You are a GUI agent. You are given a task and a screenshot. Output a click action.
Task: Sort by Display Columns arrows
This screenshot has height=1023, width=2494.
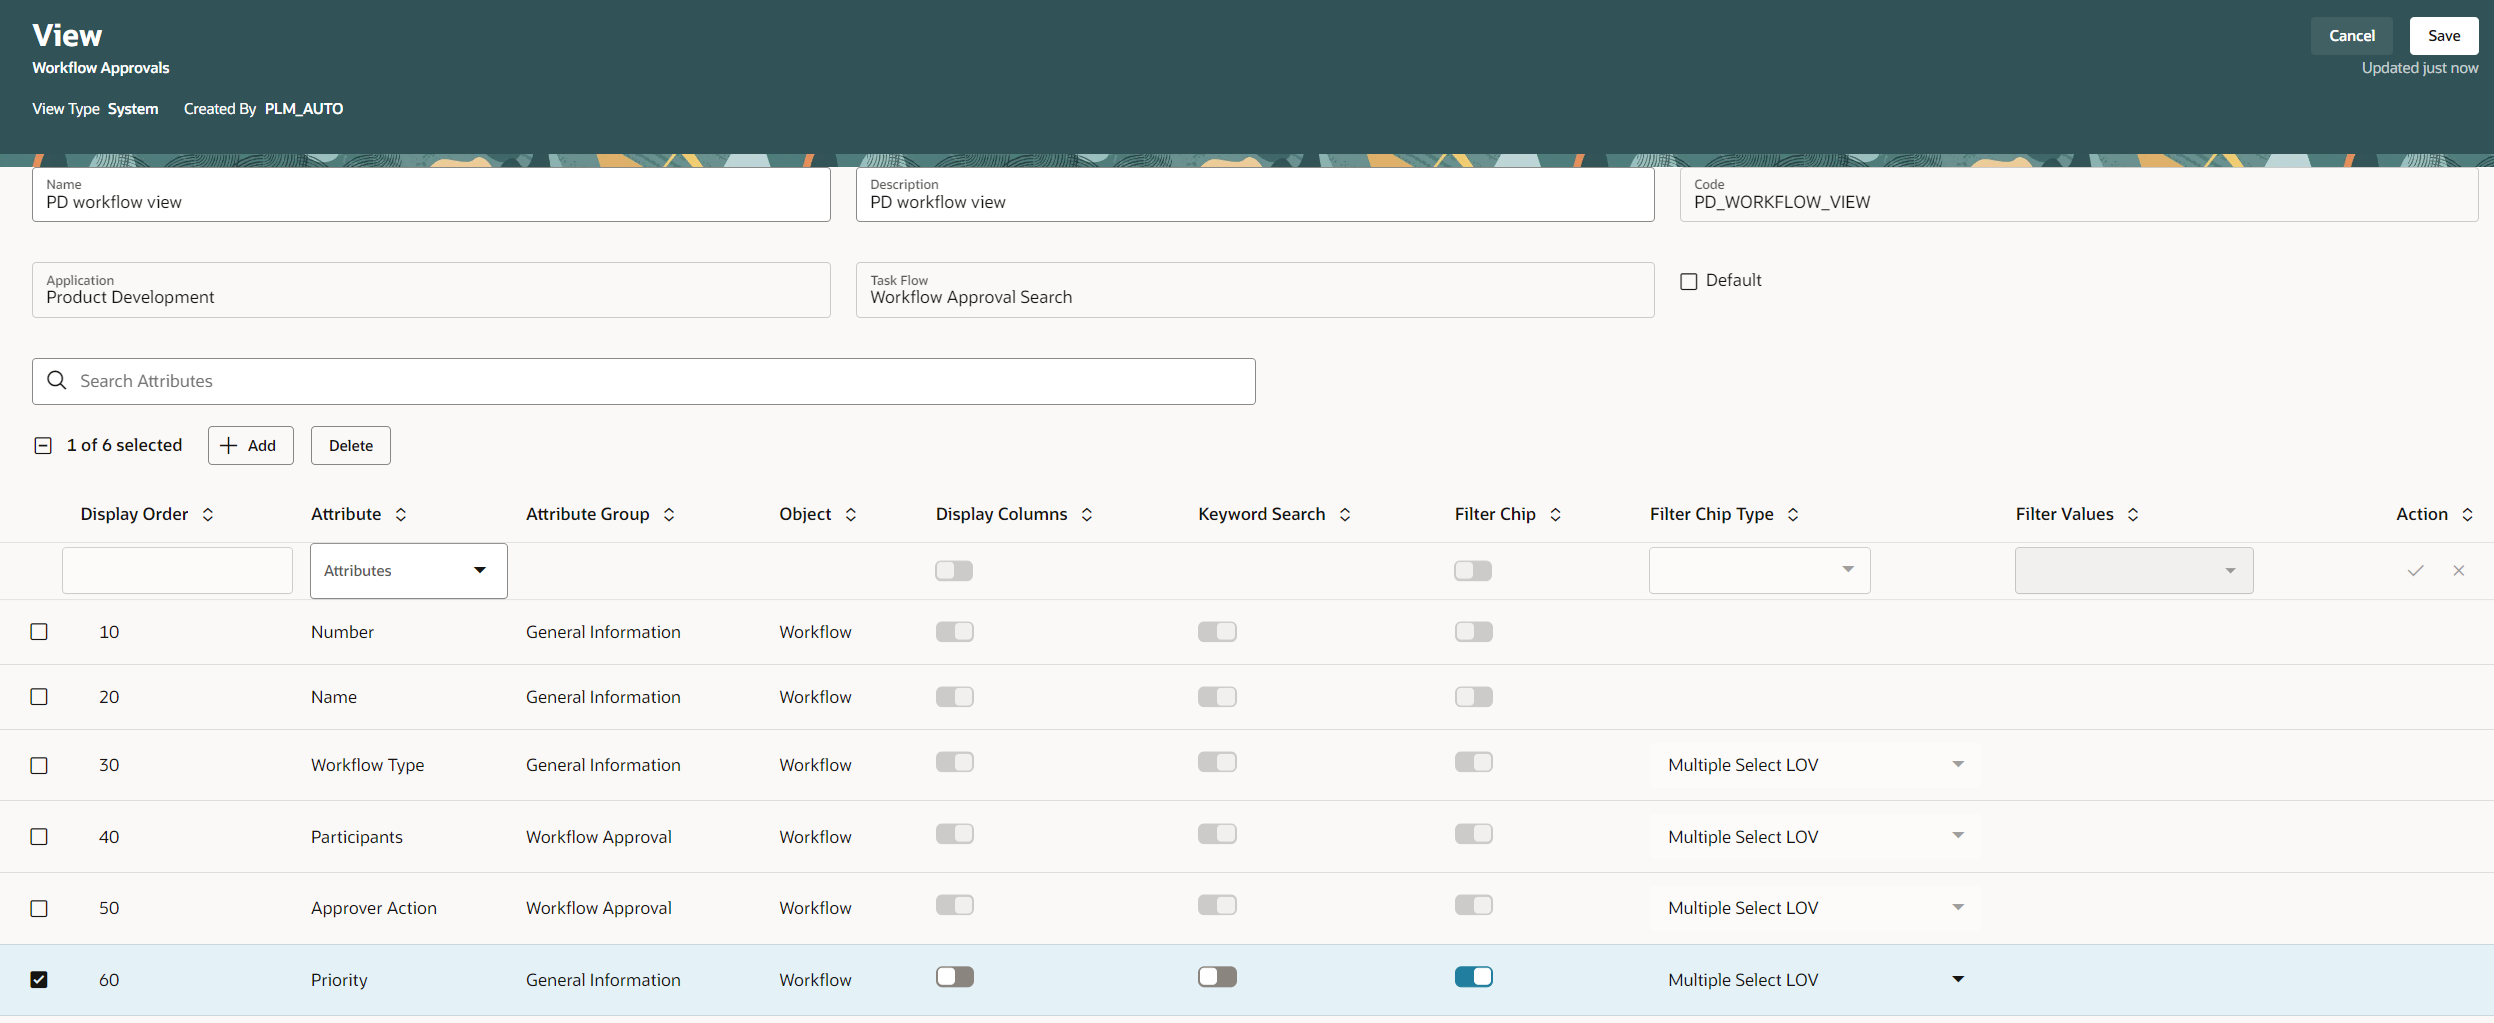coord(1087,514)
